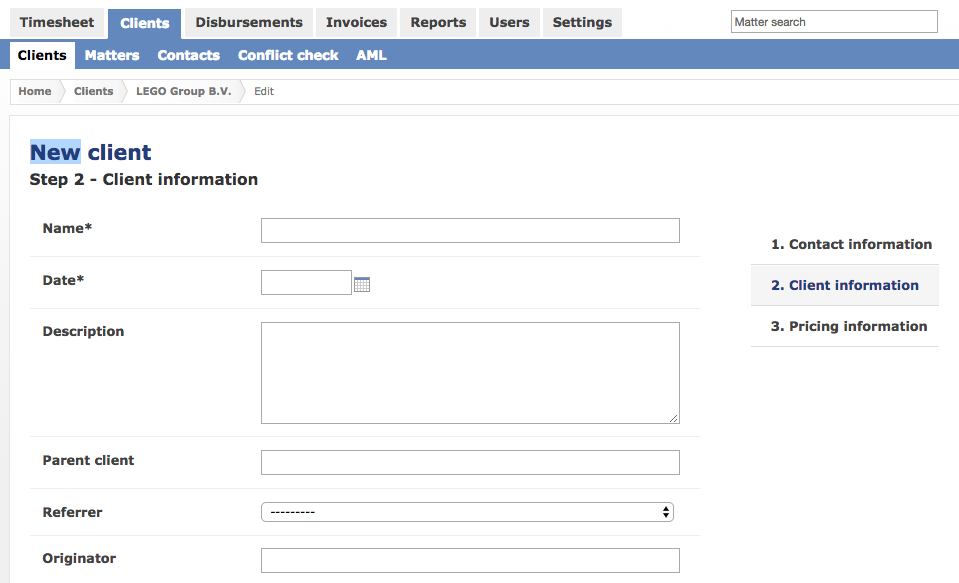Click the Parent client field label
Image resolution: width=959 pixels, height=583 pixels.
[88, 461]
